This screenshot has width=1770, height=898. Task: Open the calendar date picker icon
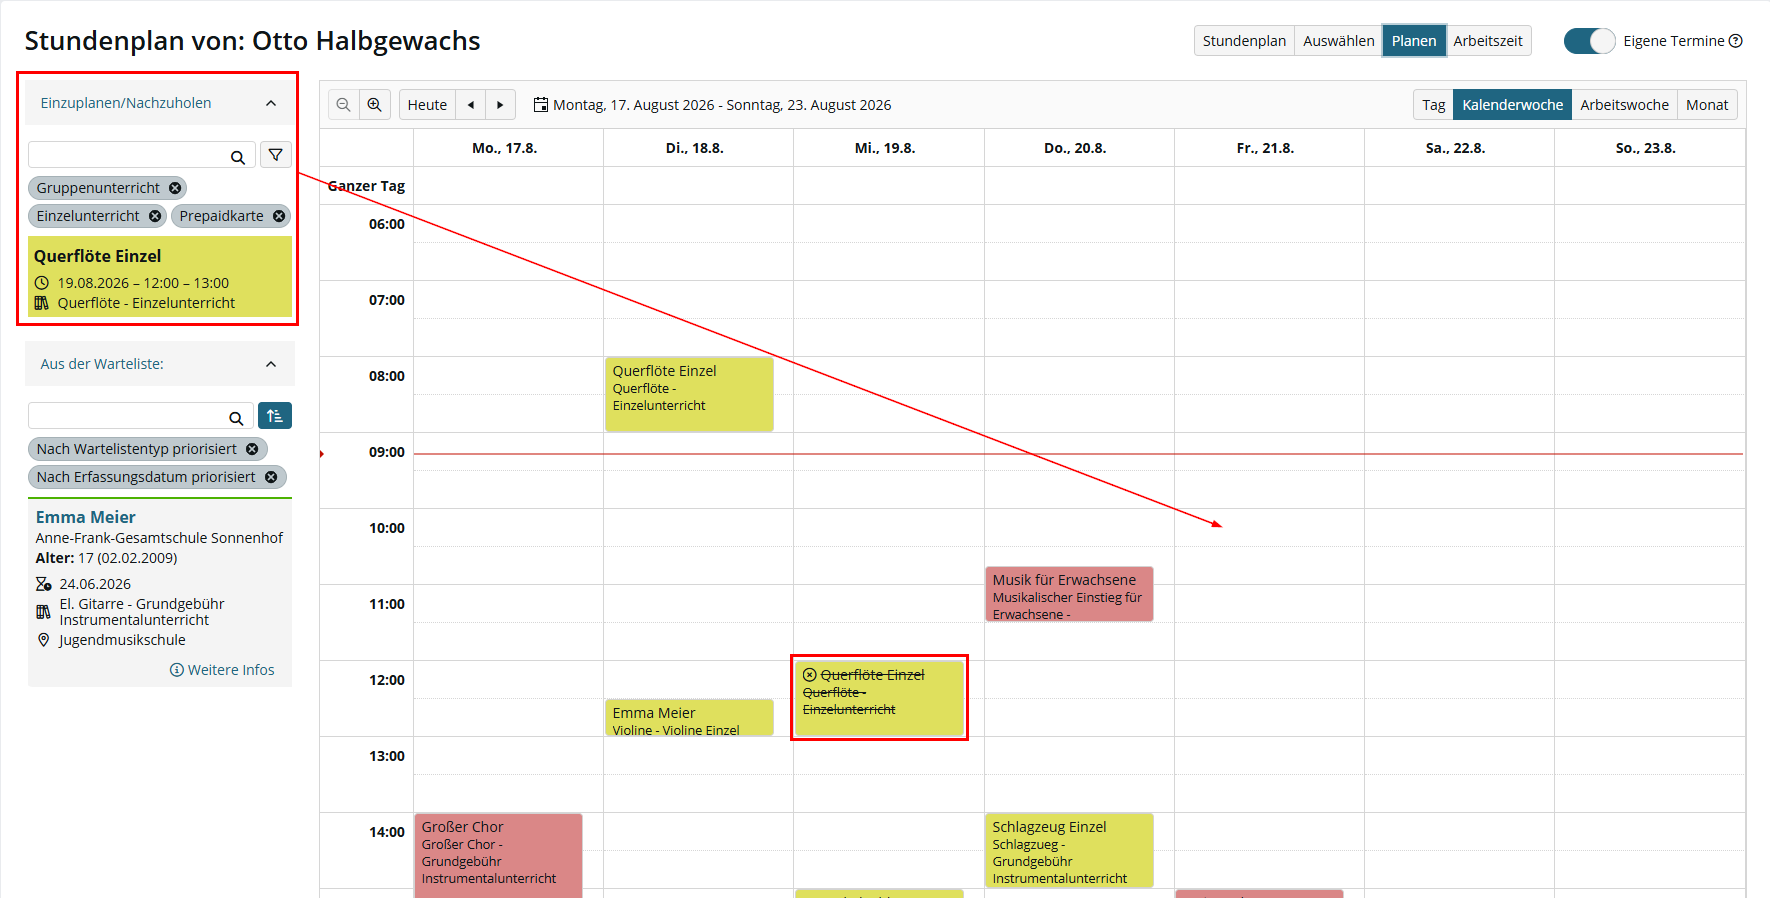click(x=541, y=105)
